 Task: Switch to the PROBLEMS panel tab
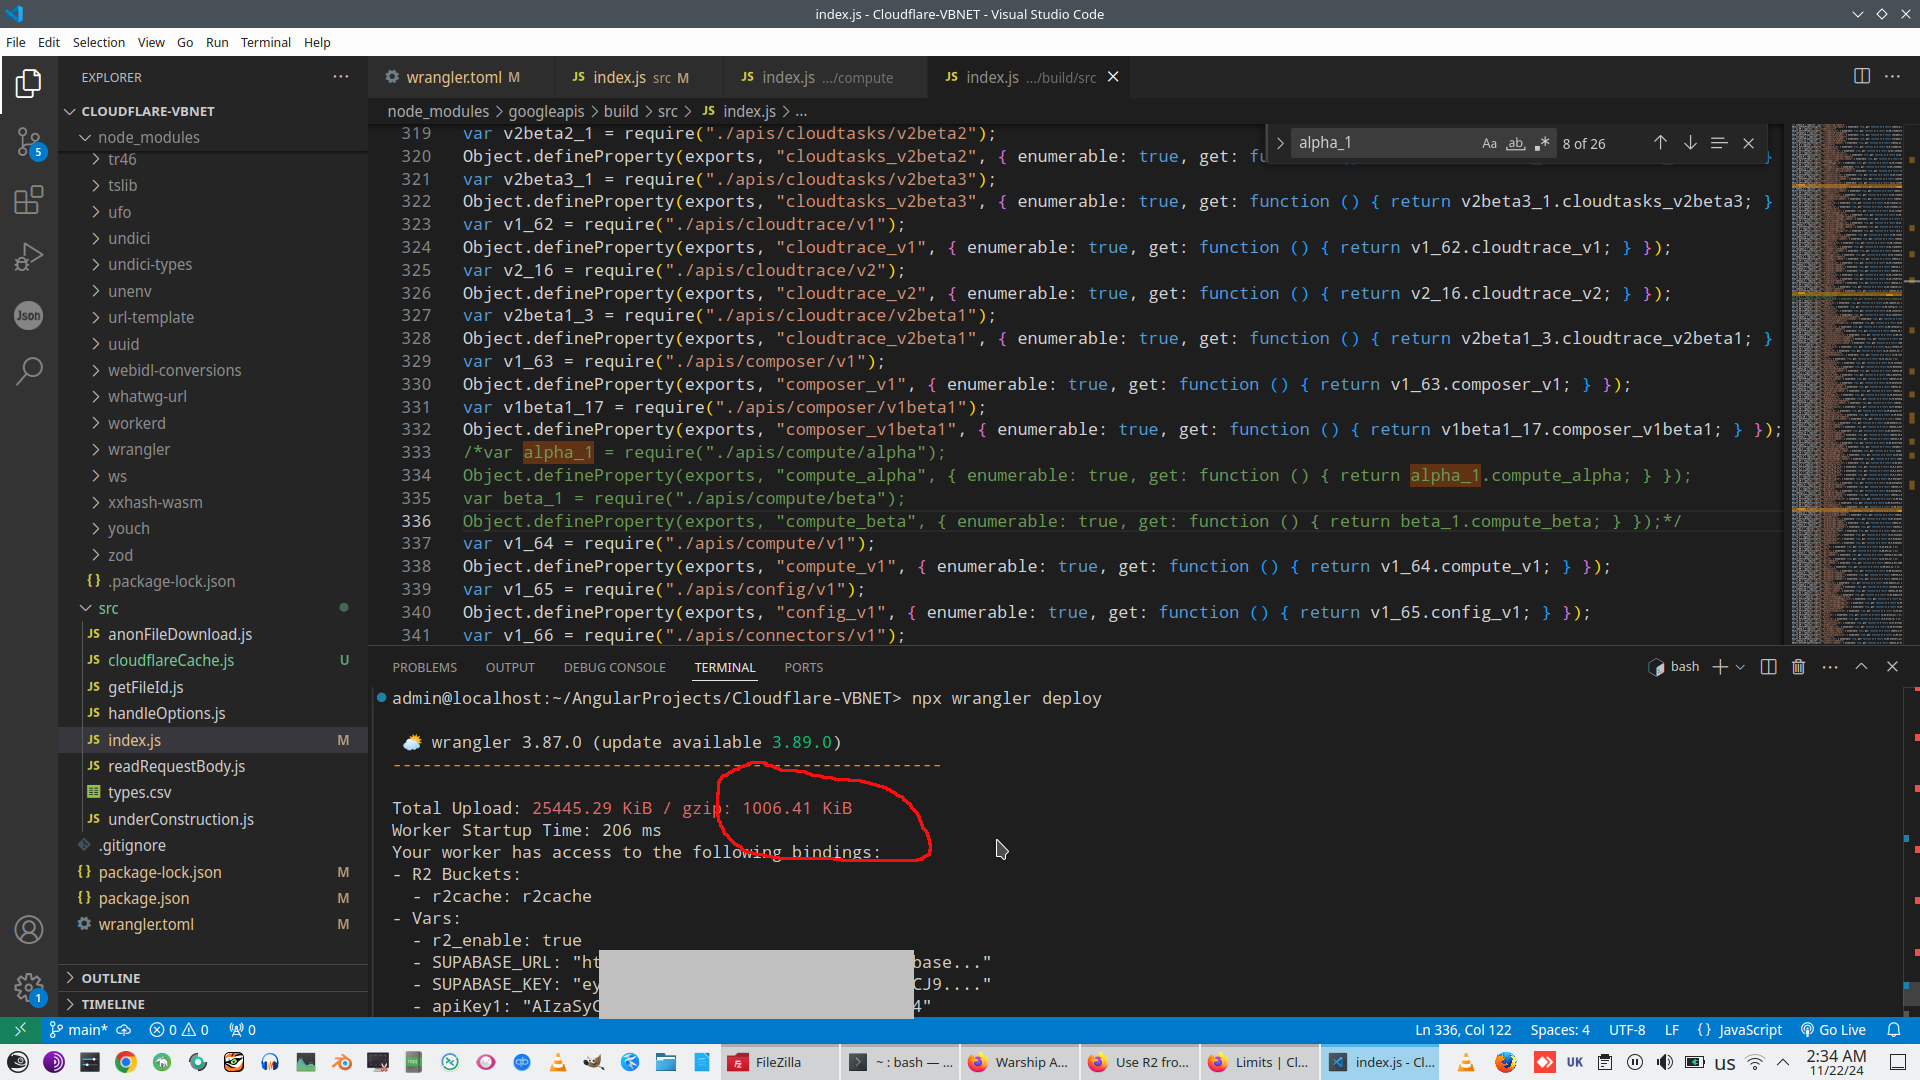(x=424, y=667)
